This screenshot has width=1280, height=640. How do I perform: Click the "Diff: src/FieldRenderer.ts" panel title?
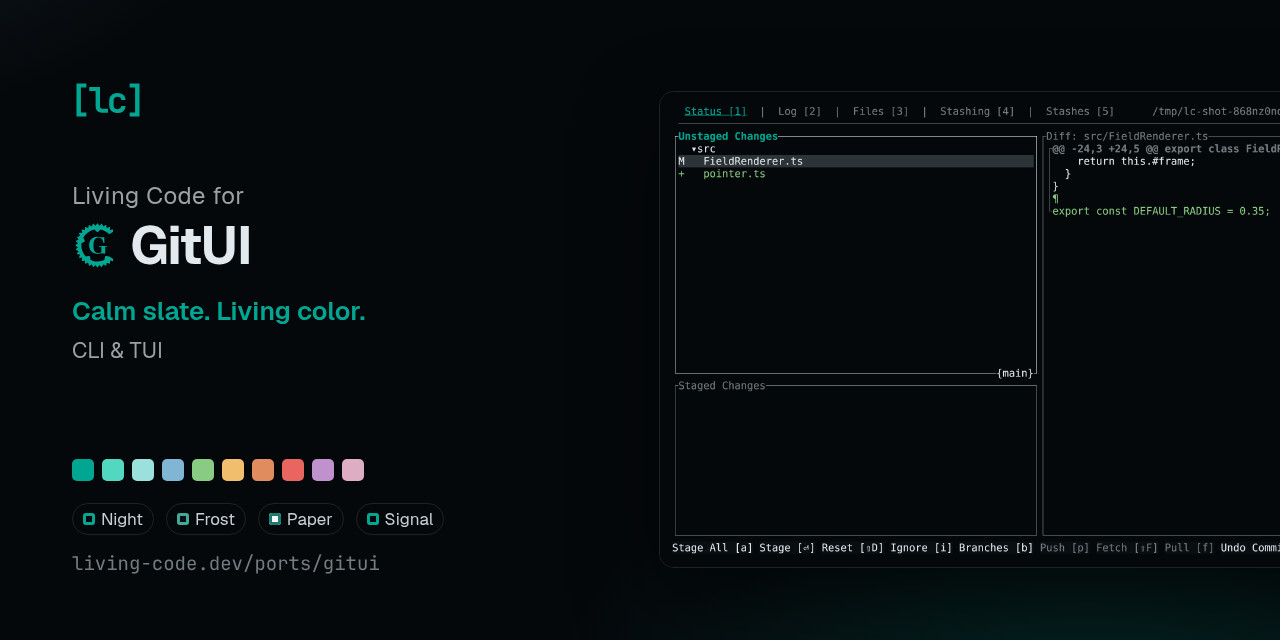(x=1127, y=136)
